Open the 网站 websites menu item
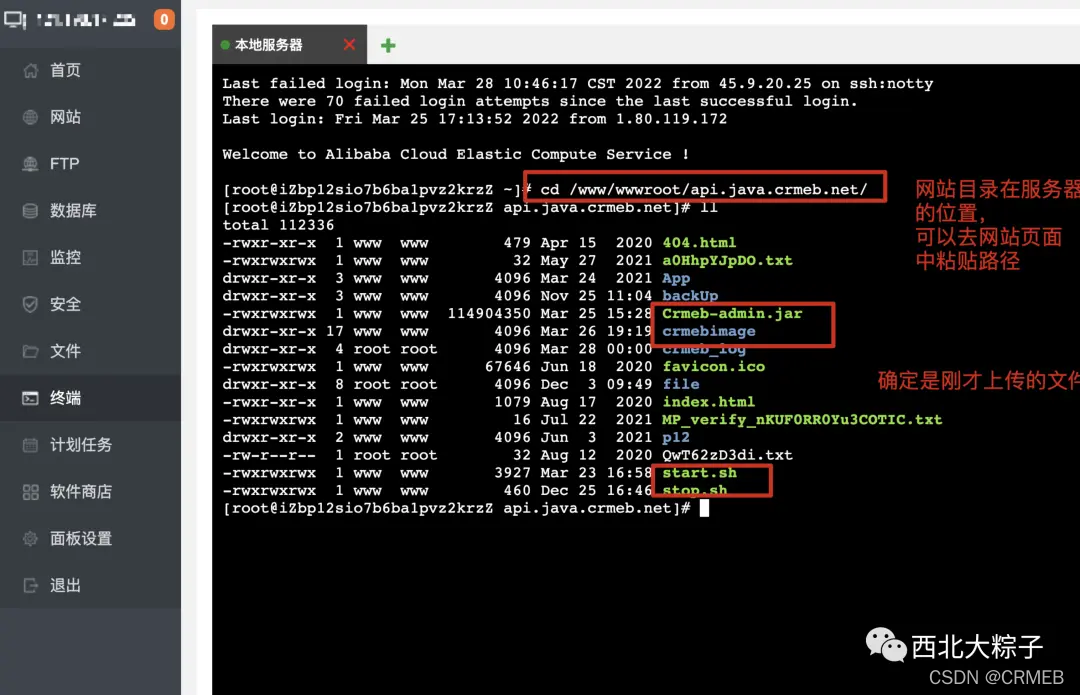The width and height of the screenshot is (1080, 695). pos(90,117)
